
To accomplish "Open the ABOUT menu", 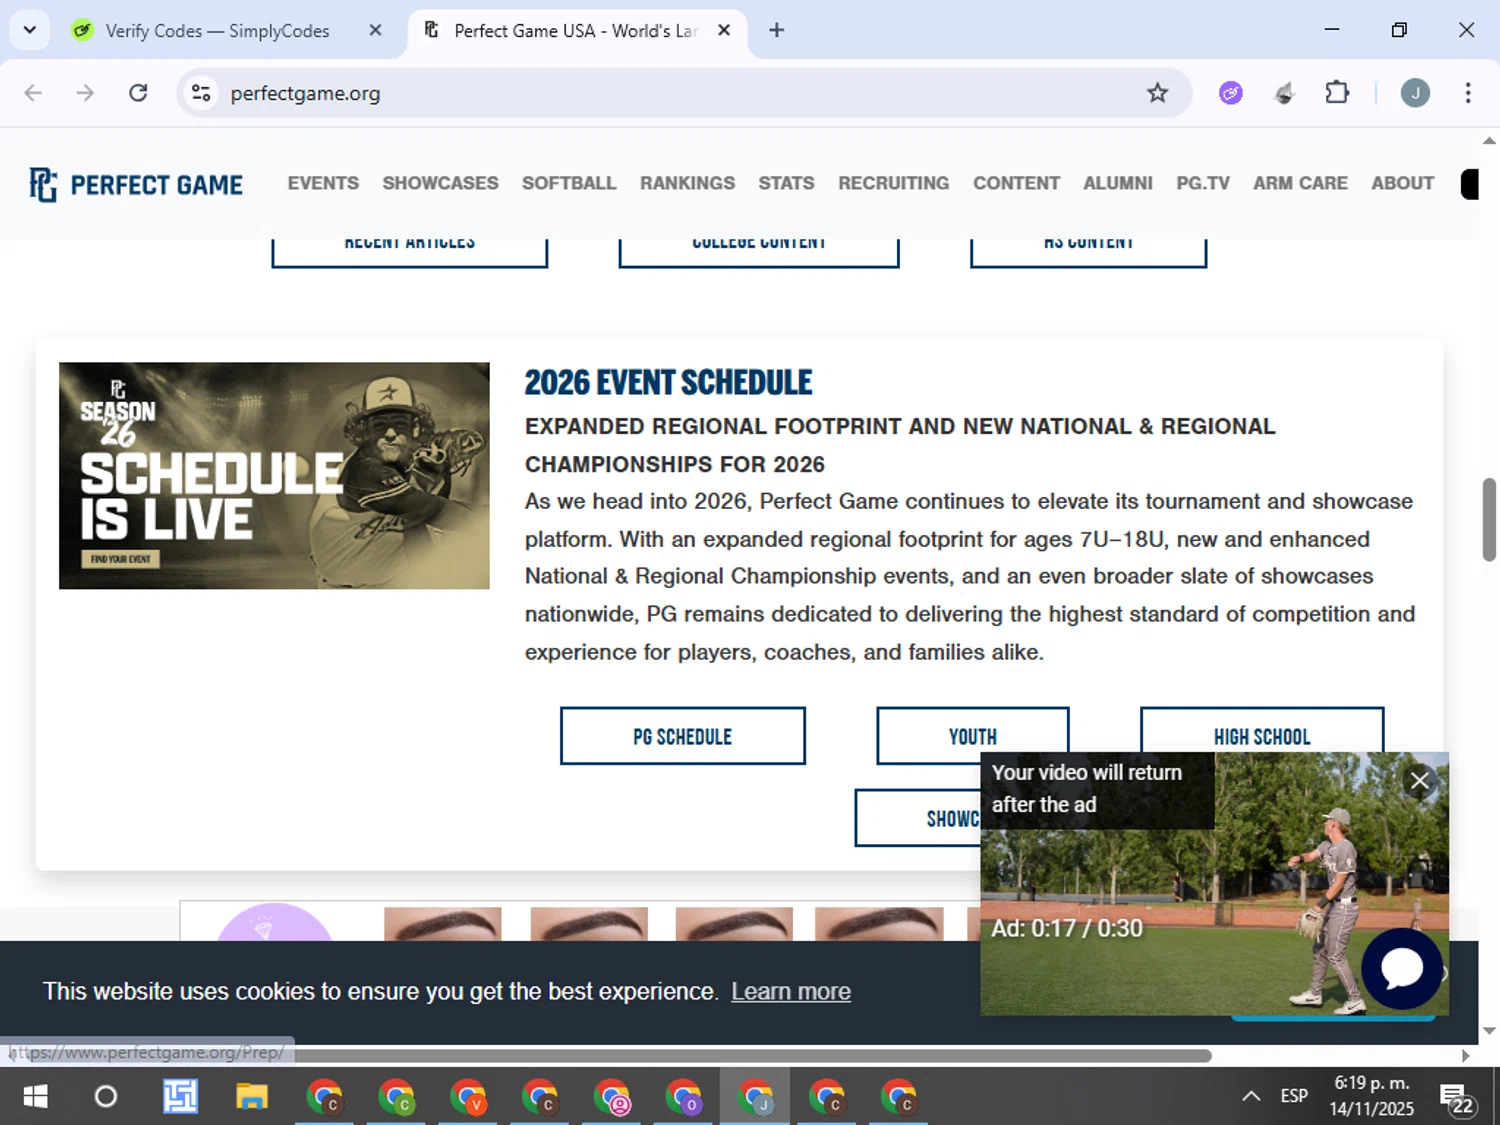I will pyautogui.click(x=1402, y=183).
